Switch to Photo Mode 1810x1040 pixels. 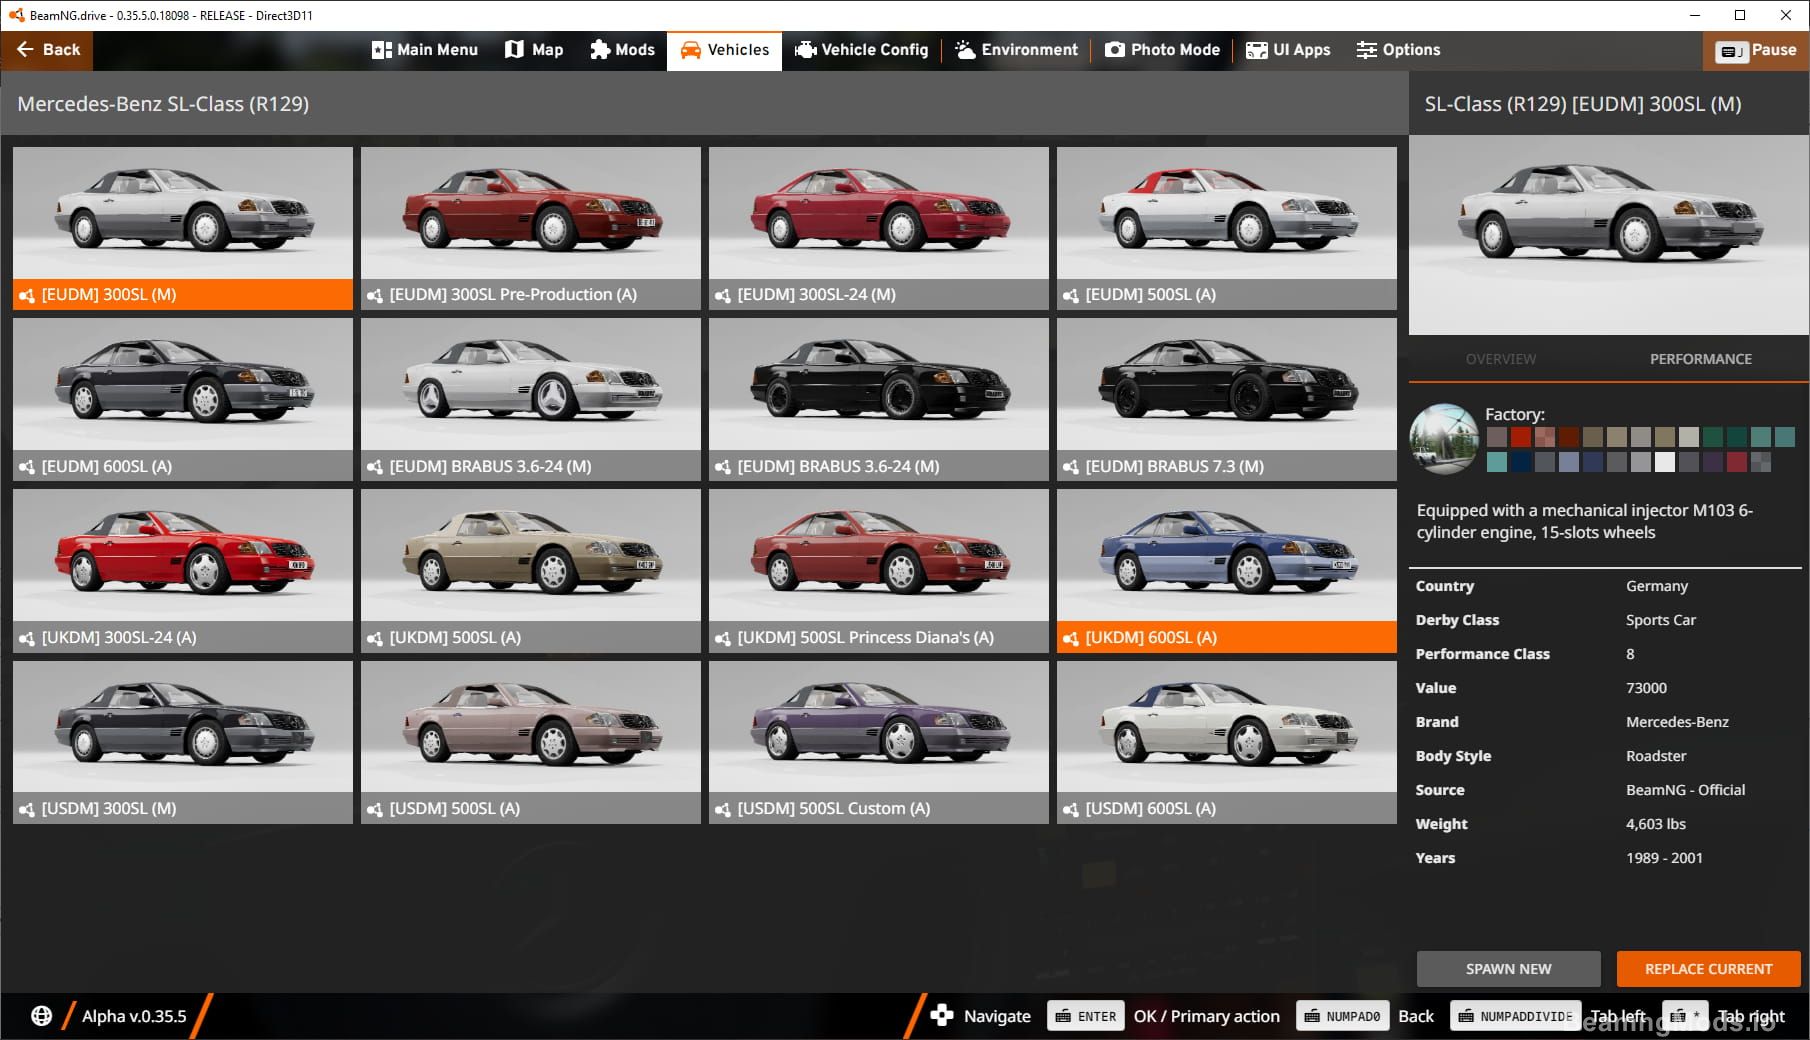[x=1162, y=50]
